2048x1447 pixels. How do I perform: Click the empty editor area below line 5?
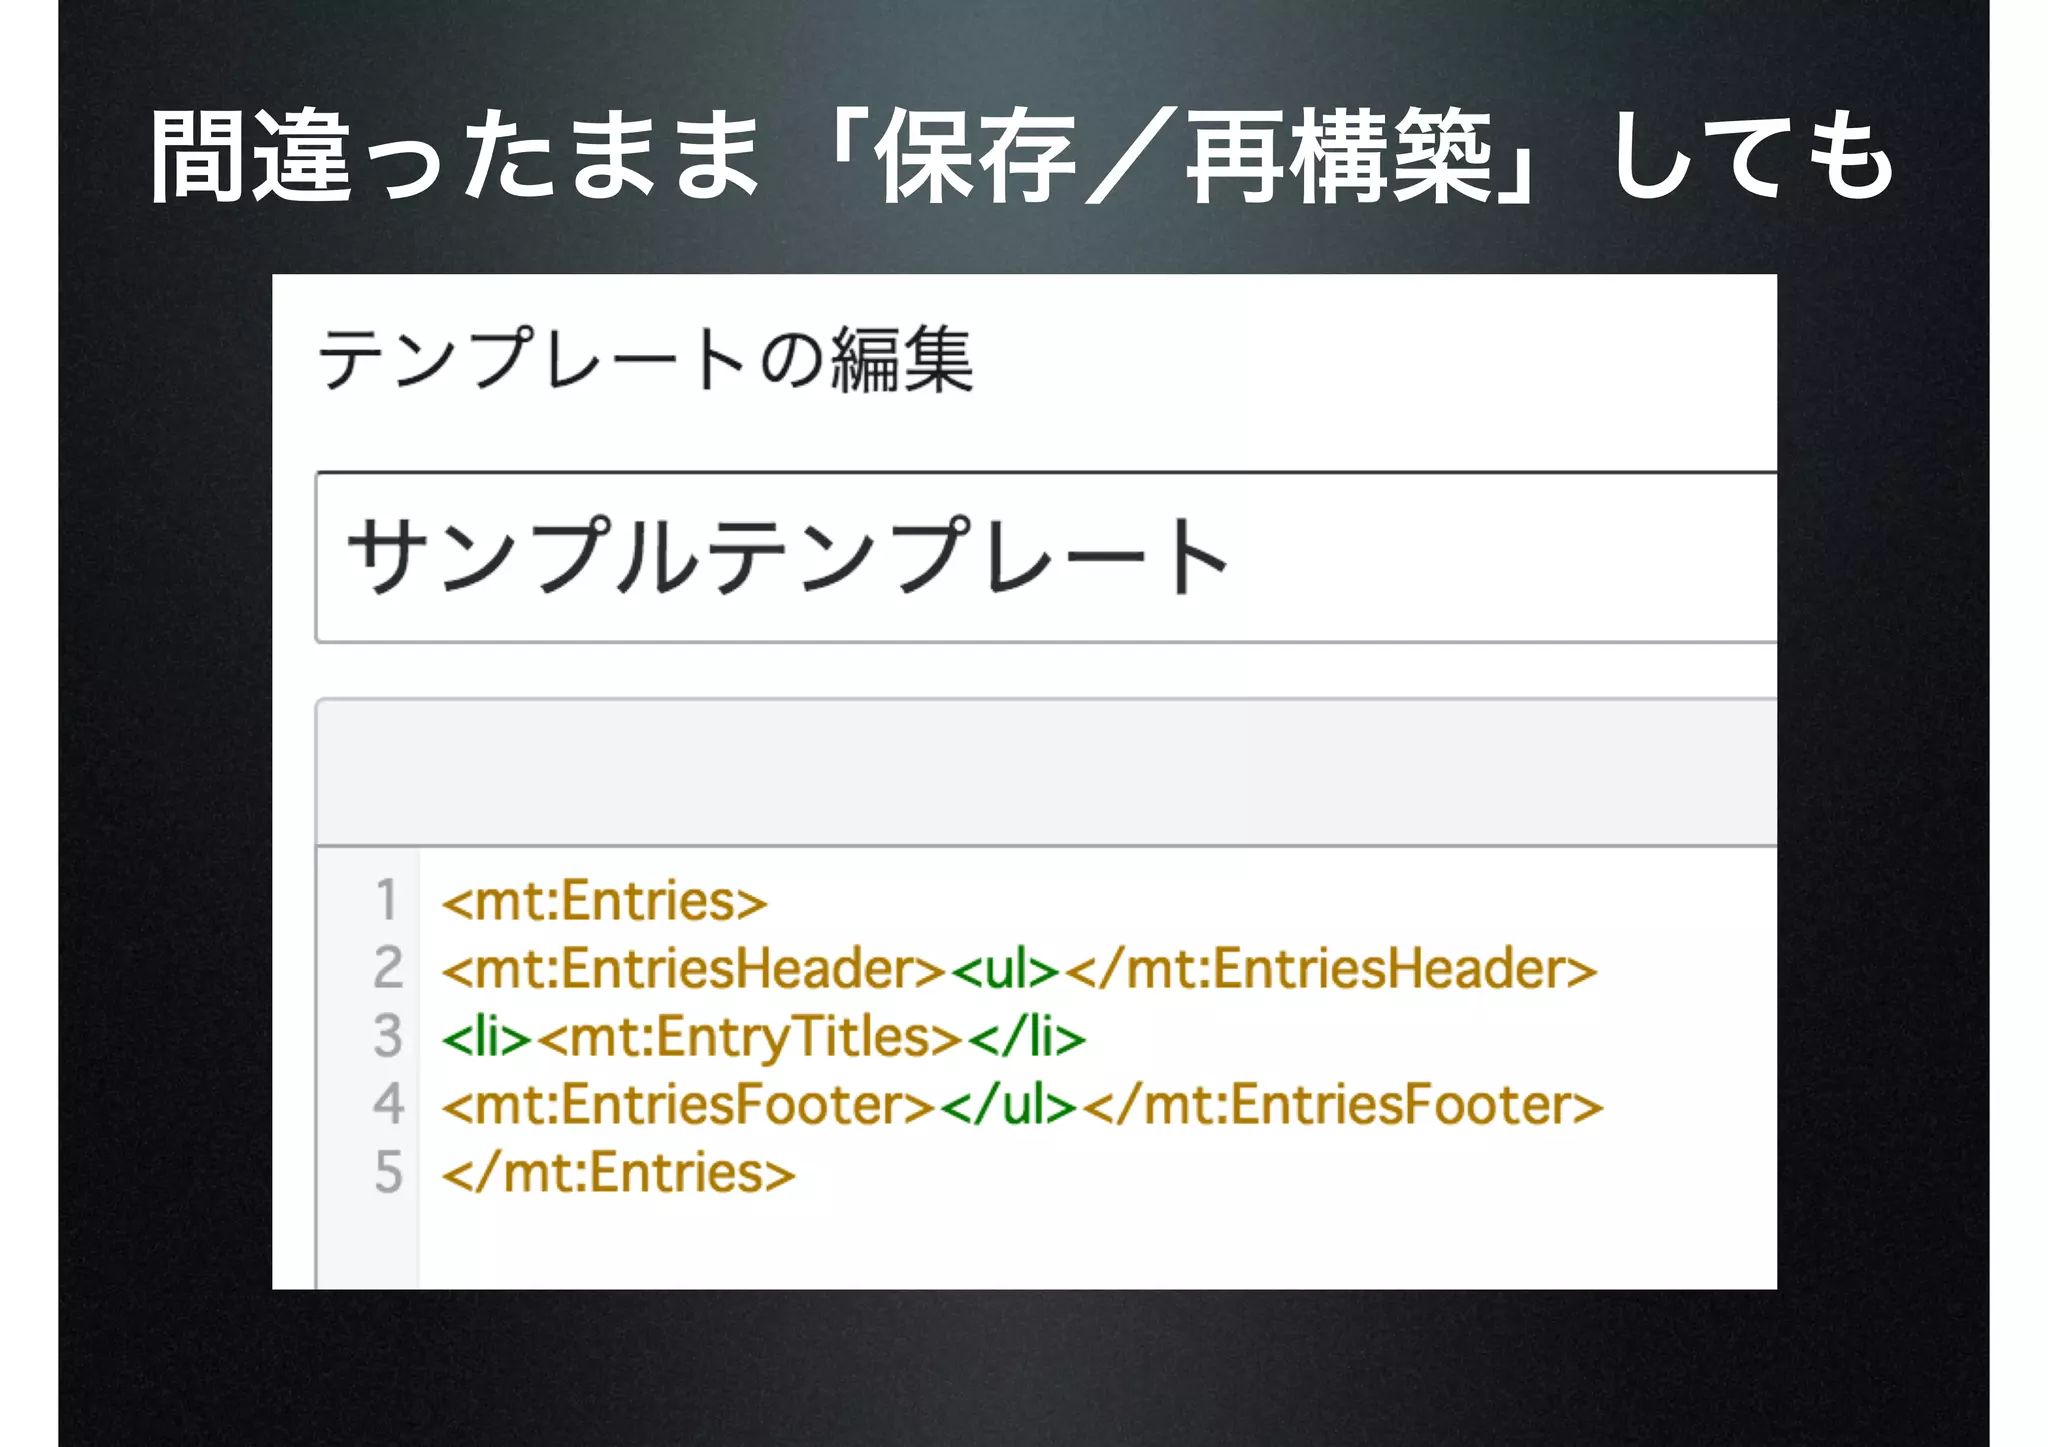coord(1000,1245)
